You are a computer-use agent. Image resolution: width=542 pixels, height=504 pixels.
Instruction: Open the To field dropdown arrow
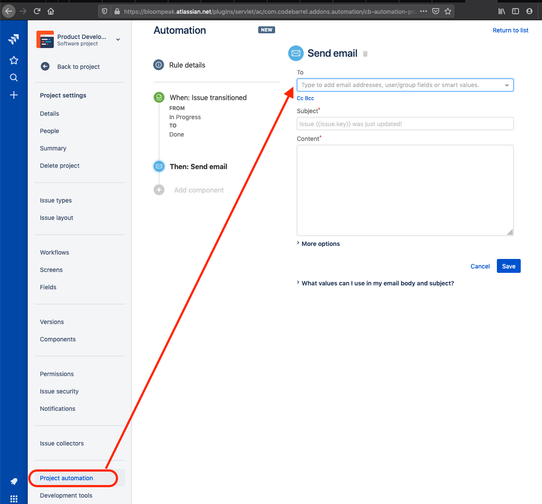pos(507,85)
